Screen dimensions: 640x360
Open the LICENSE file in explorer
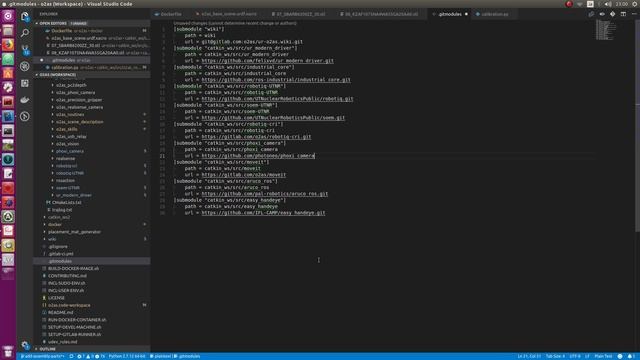(x=56, y=298)
